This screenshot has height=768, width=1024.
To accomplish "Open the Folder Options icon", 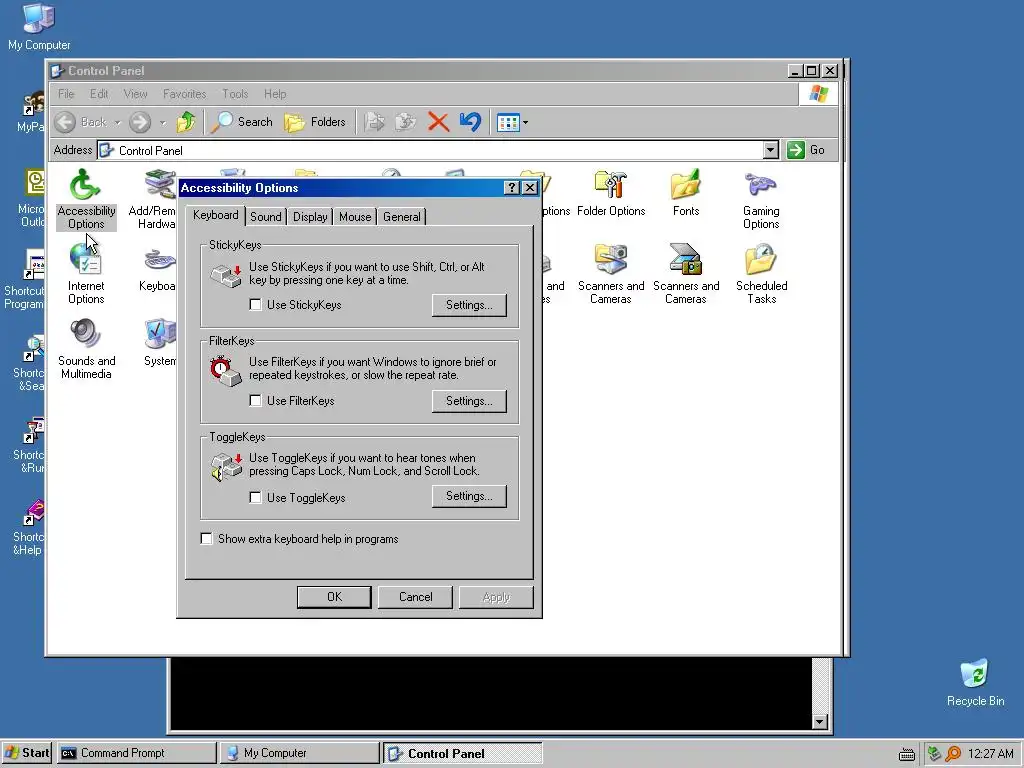I will 611,193.
